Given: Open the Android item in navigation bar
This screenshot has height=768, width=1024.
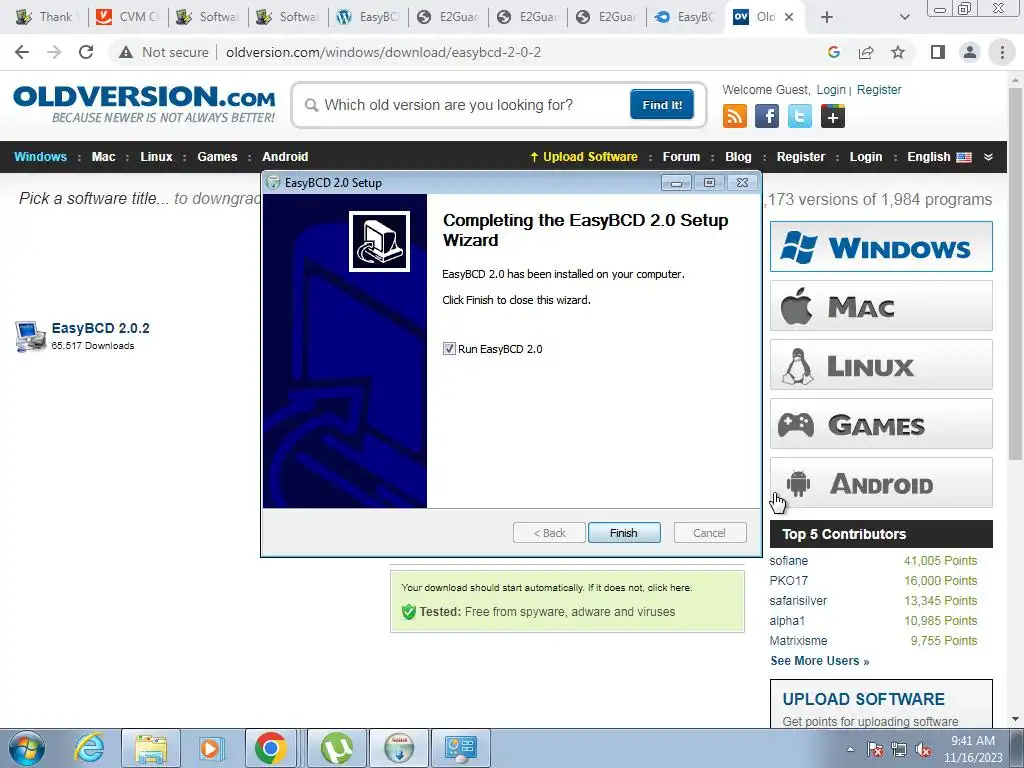Looking at the screenshot, I should pos(285,157).
